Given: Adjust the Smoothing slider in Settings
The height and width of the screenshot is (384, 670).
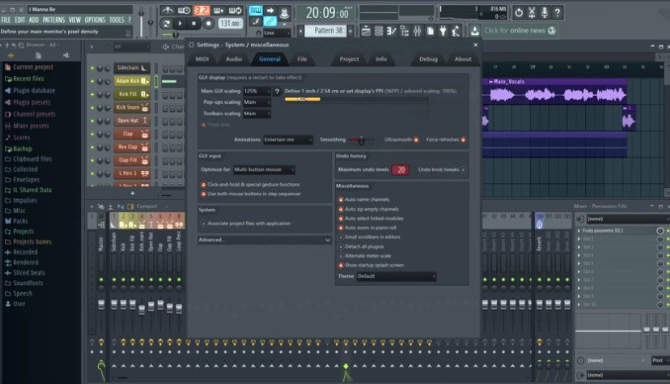Looking at the screenshot, I should pos(361,140).
